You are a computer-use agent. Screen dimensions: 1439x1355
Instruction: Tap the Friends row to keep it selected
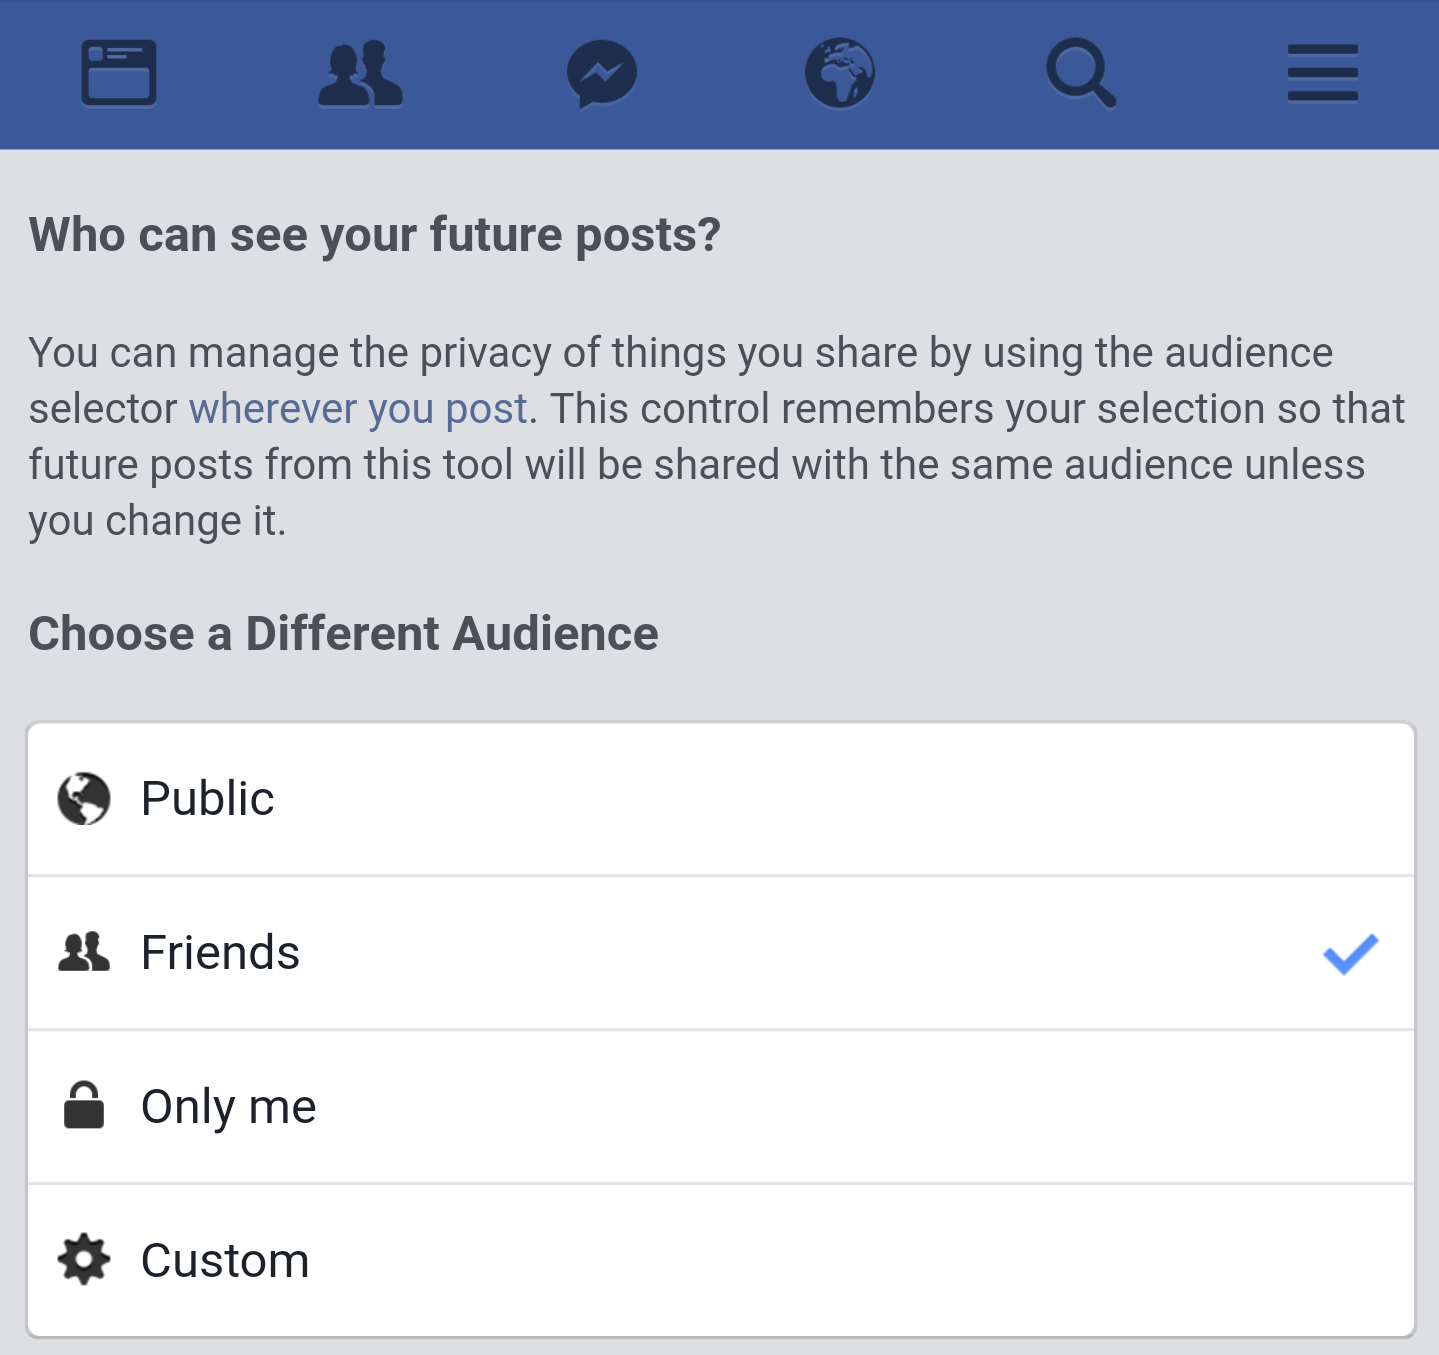[x=600, y=951]
